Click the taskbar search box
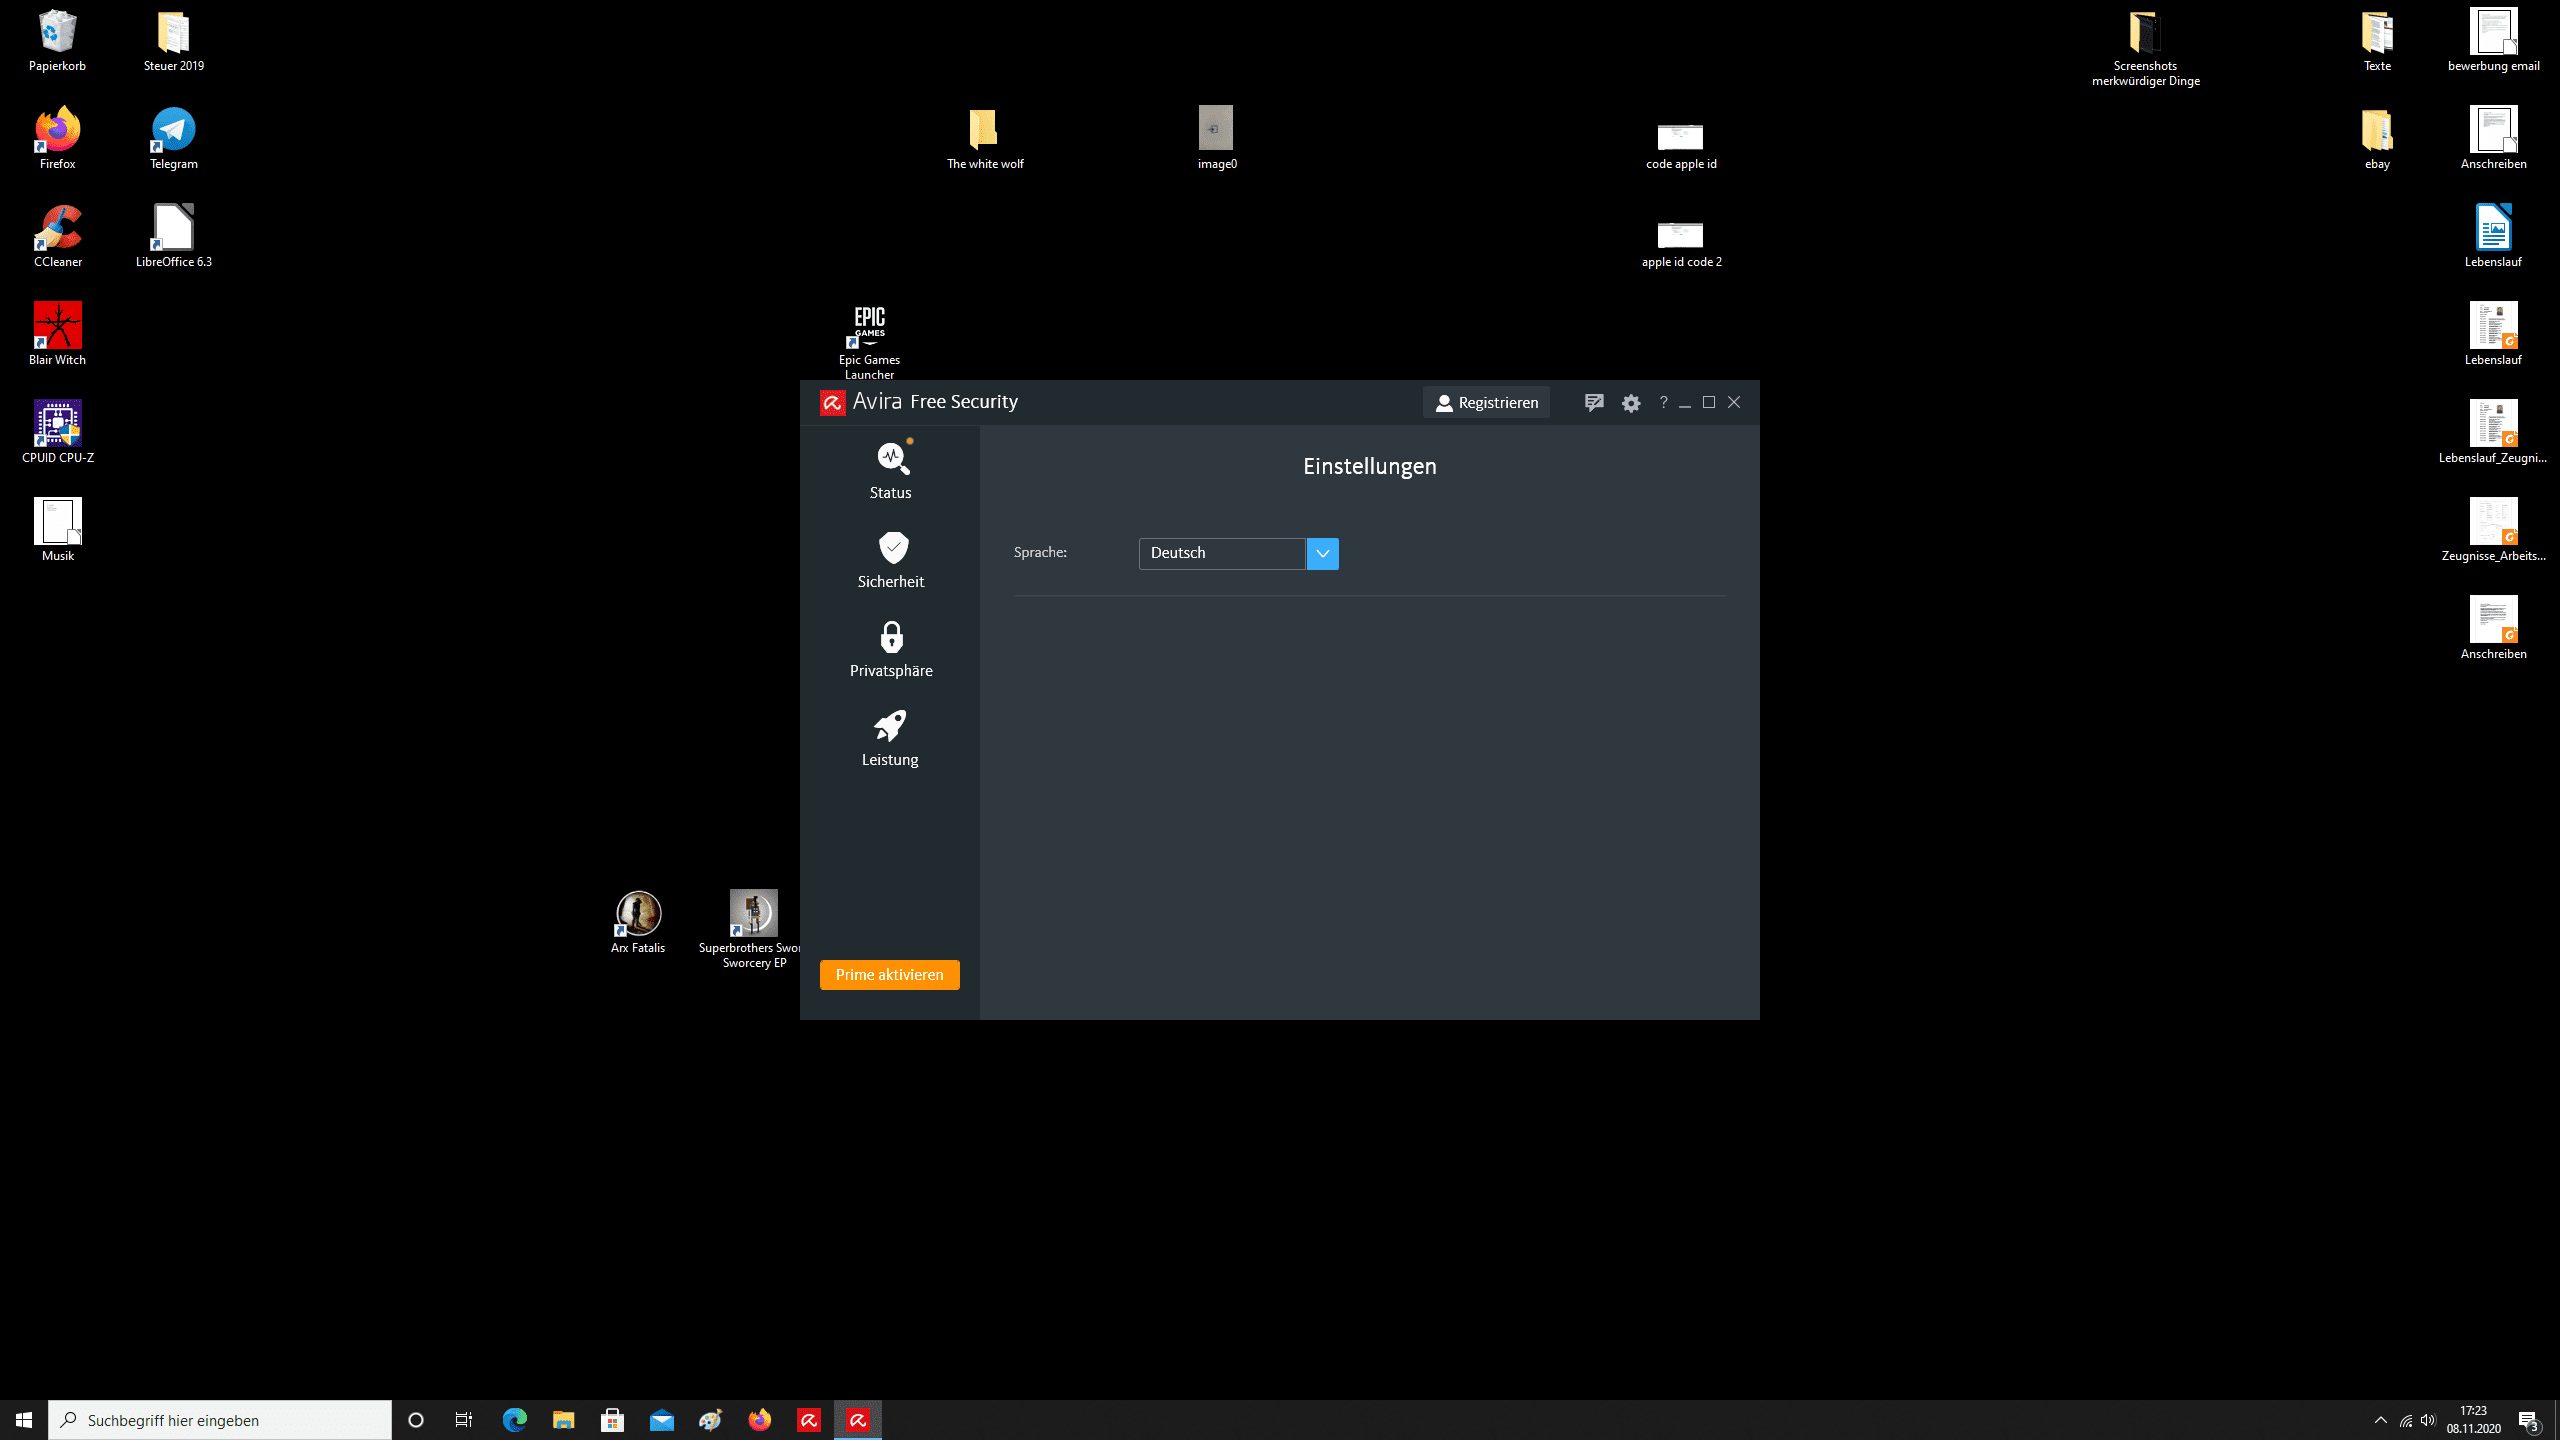The width and height of the screenshot is (2560, 1440). [220, 1420]
